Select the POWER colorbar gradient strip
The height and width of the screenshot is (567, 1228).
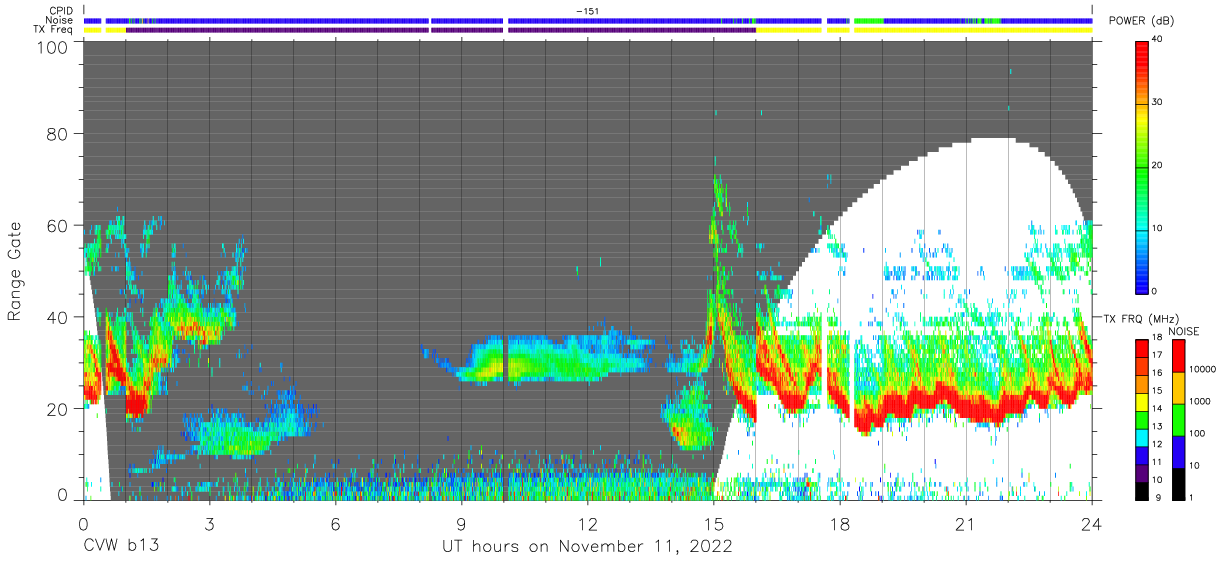click(1142, 166)
